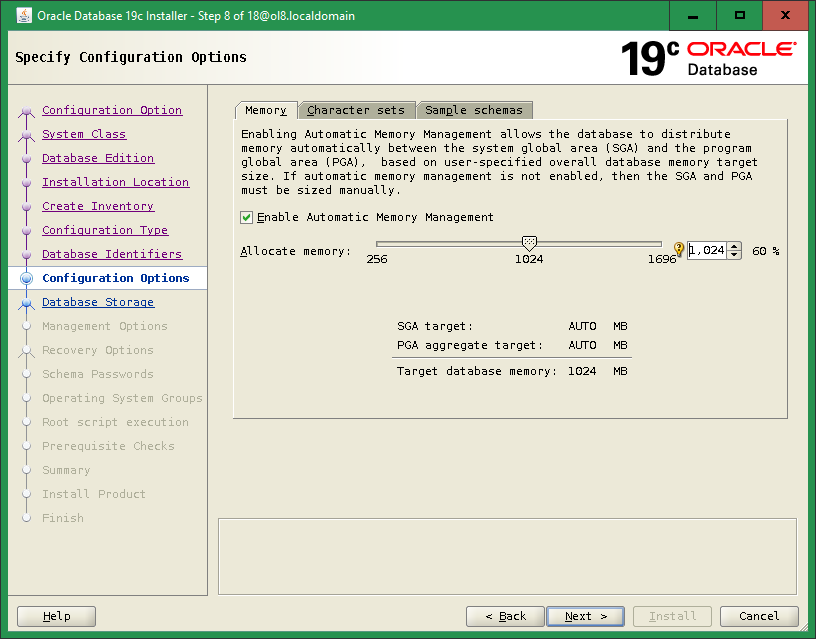Go to Create Inventory step
The image size is (816, 639).
pyautogui.click(x=98, y=206)
